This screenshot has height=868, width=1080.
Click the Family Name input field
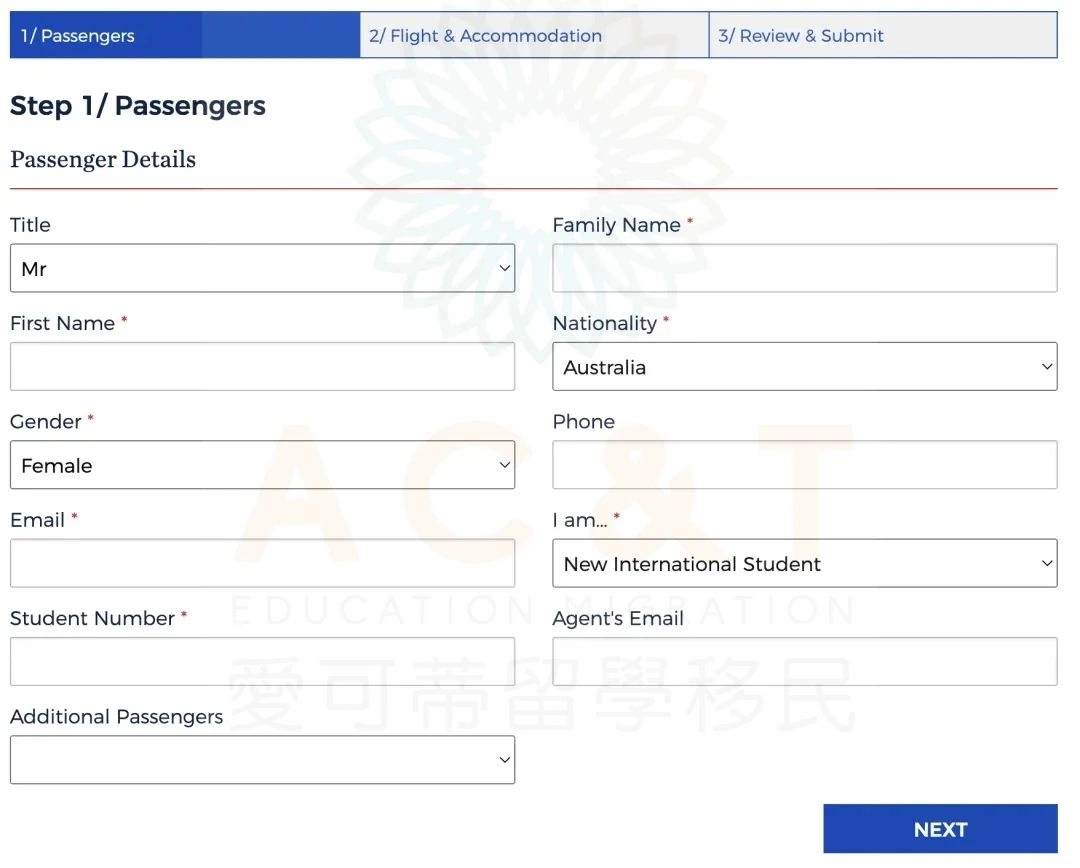click(804, 268)
